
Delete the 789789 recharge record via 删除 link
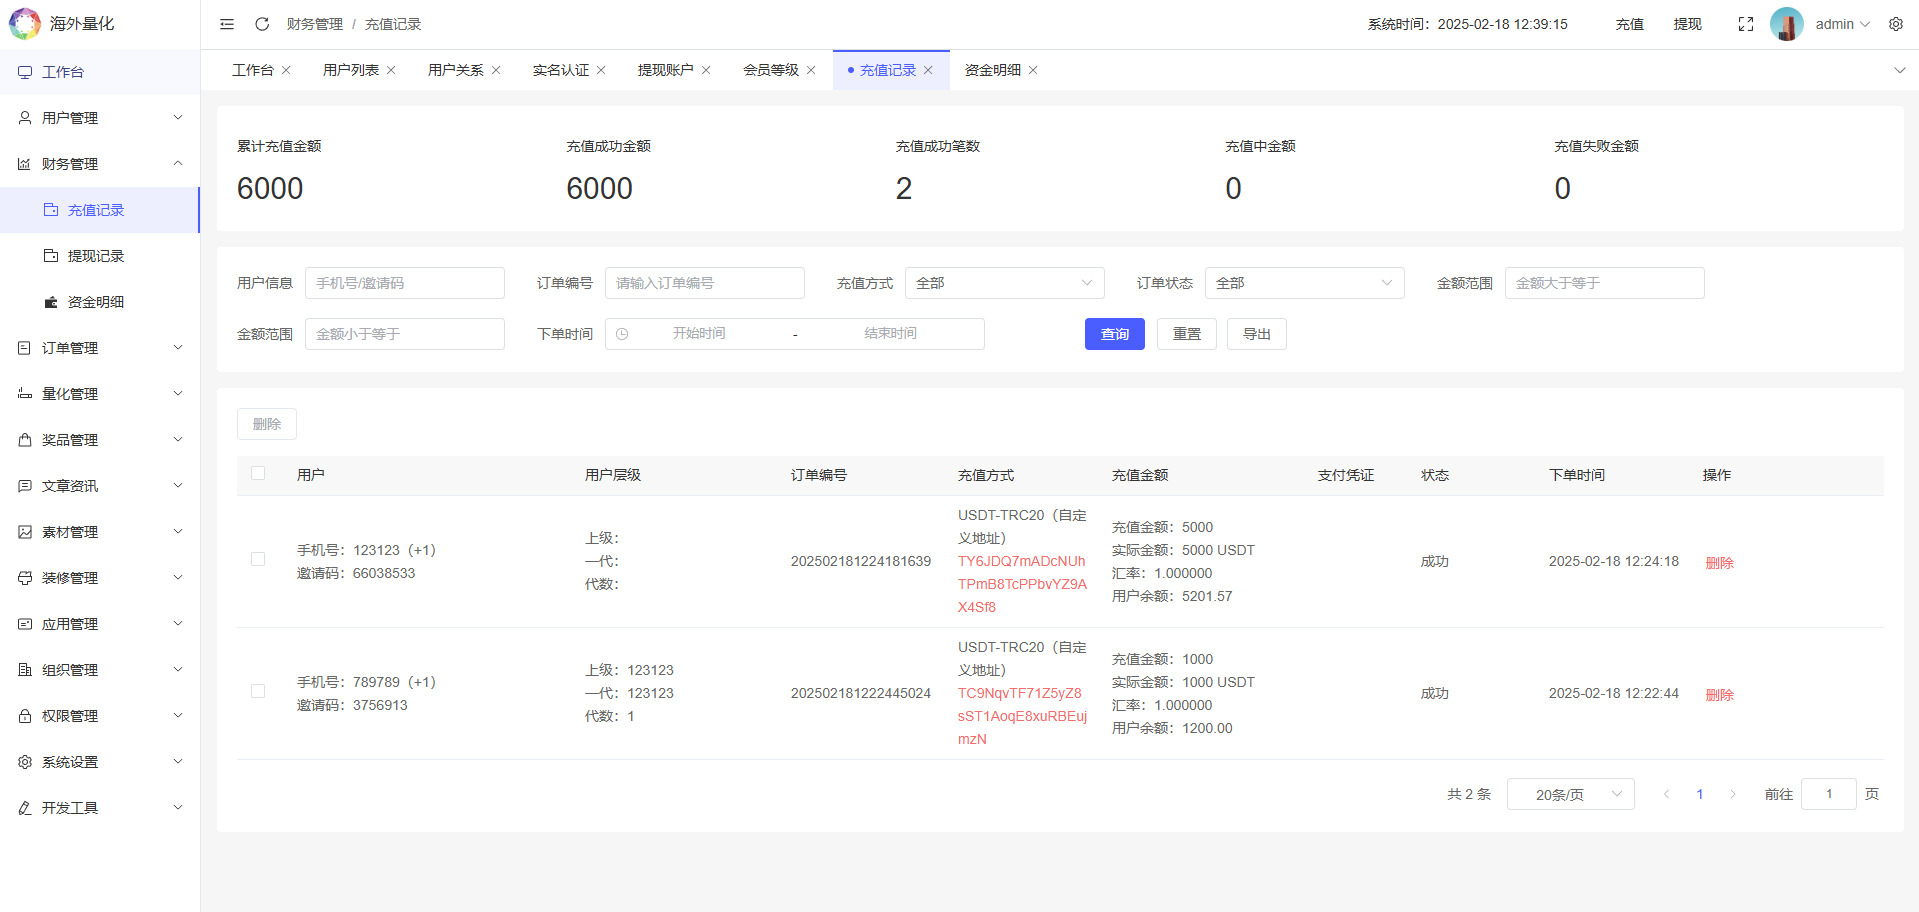(x=1718, y=693)
